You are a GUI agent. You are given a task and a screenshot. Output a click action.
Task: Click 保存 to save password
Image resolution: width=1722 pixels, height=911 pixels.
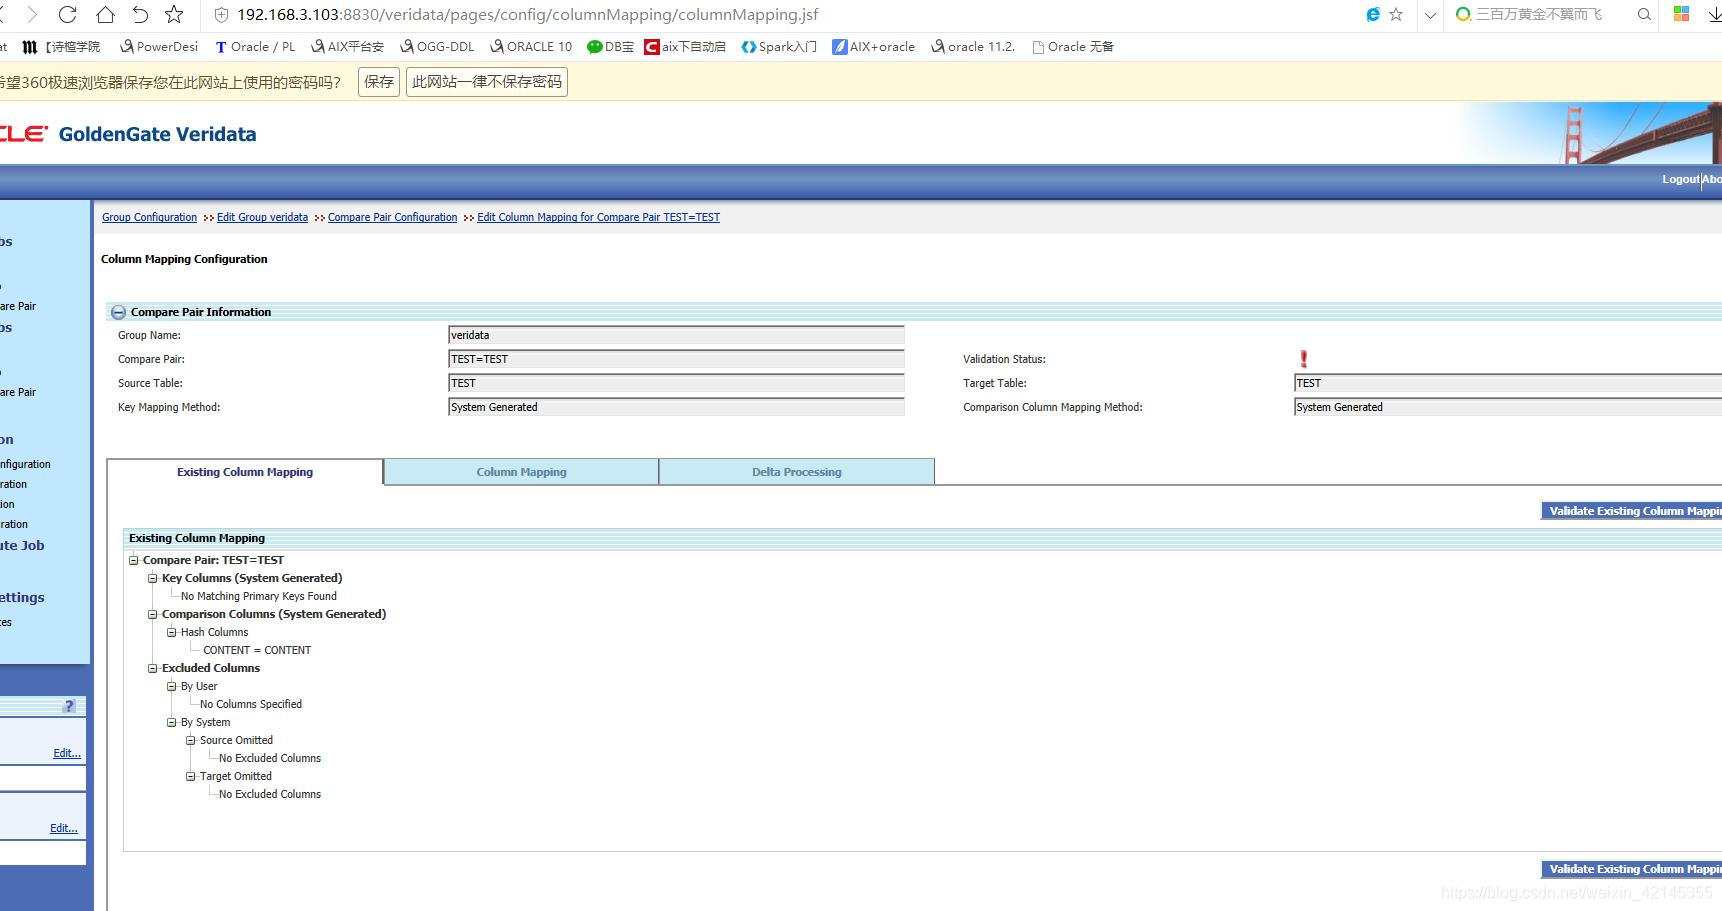pyautogui.click(x=379, y=82)
